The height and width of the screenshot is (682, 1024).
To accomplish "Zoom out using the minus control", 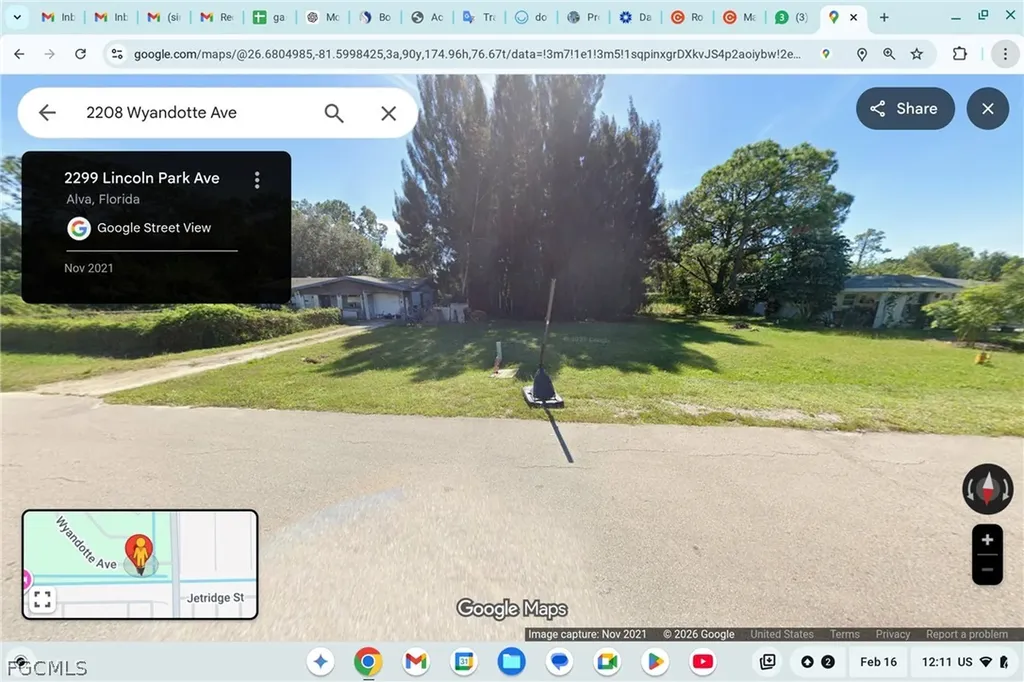I will (986, 568).
